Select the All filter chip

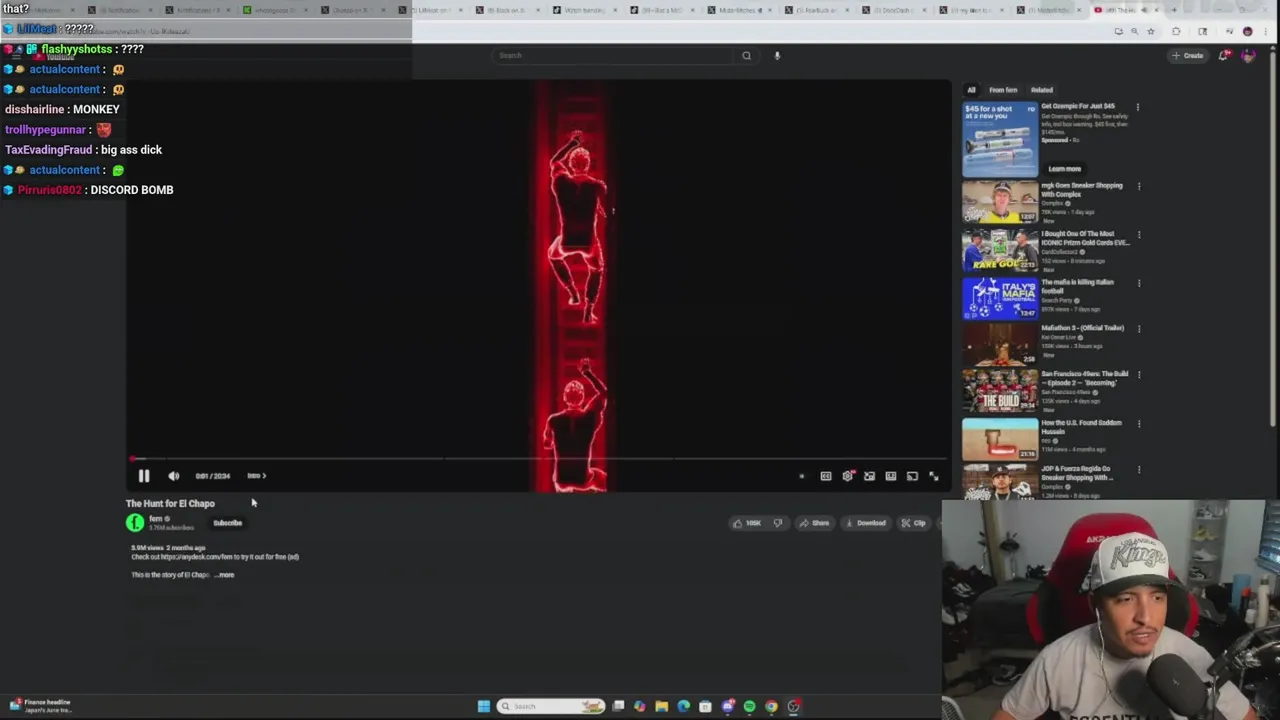[971, 90]
